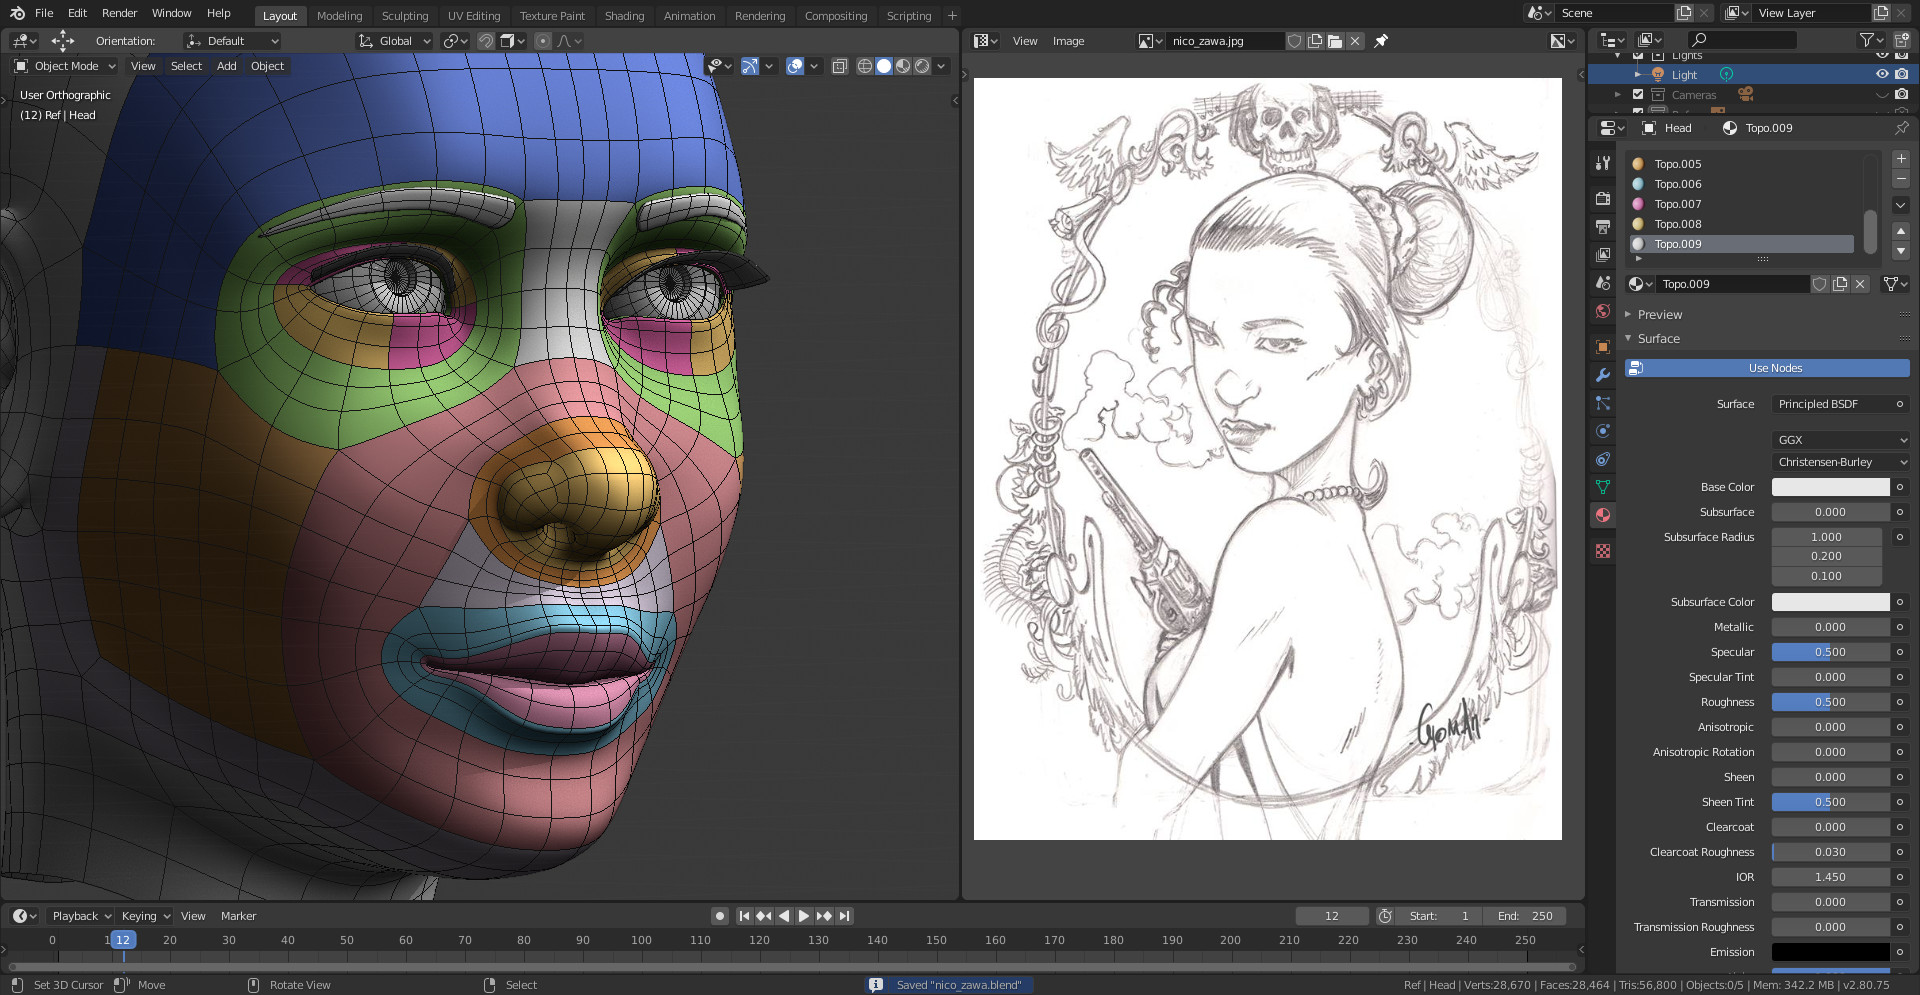Duplicate the Topo.009 material
The image size is (1920, 995).
[1840, 284]
